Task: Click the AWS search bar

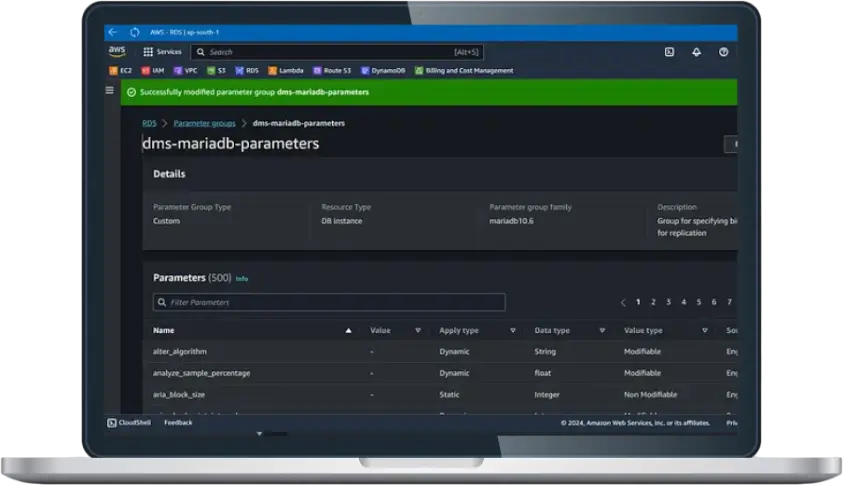Action: tap(337, 52)
